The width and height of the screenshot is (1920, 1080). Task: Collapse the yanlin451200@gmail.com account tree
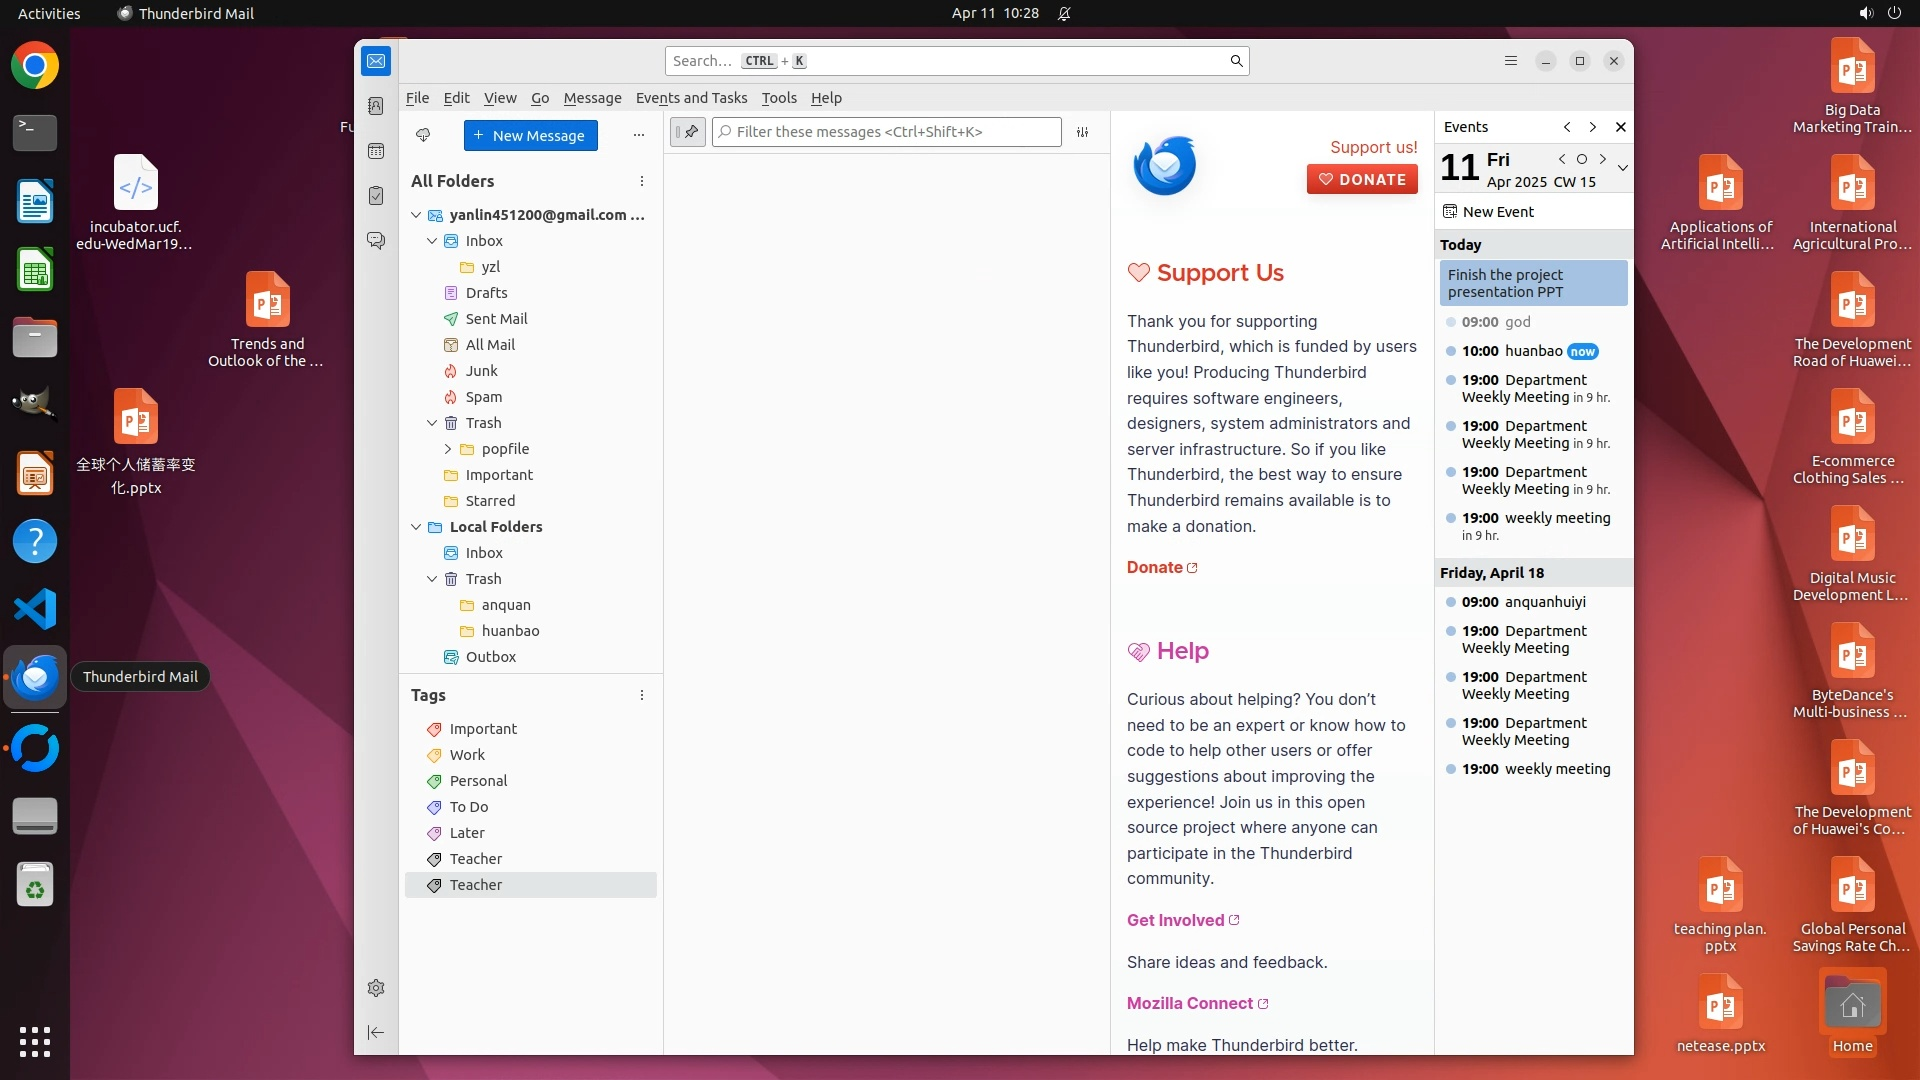click(416, 215)
